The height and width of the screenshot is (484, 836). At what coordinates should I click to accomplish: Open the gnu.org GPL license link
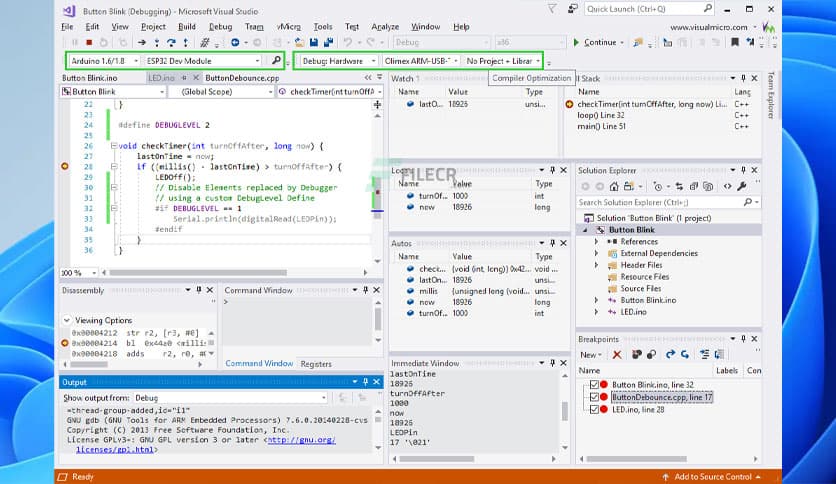click(301, 440)
